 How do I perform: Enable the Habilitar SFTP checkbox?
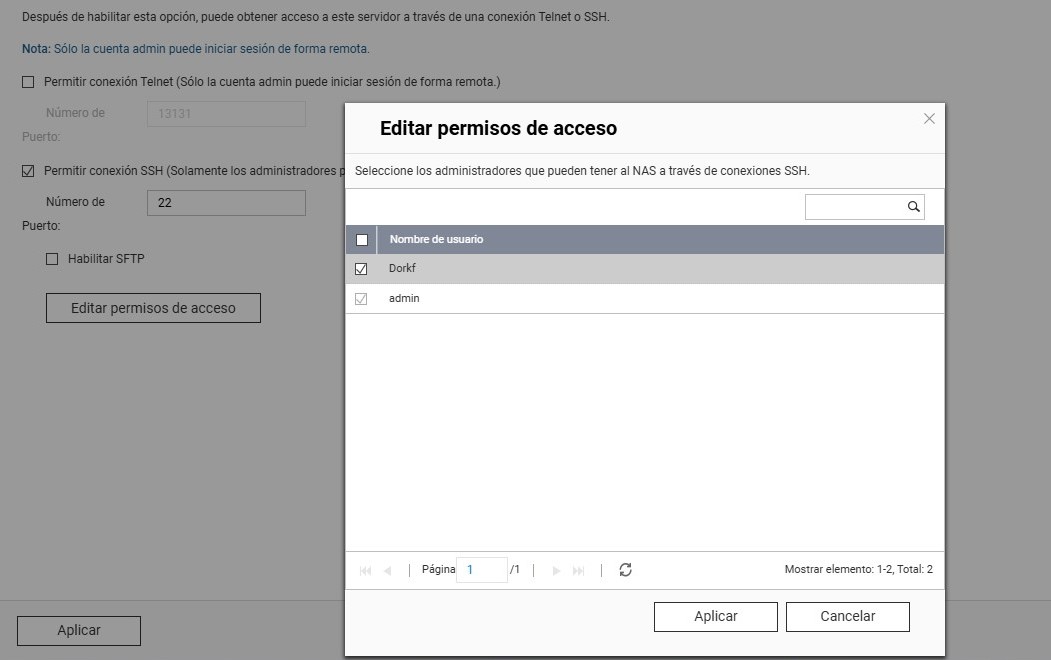pos(52,259)
